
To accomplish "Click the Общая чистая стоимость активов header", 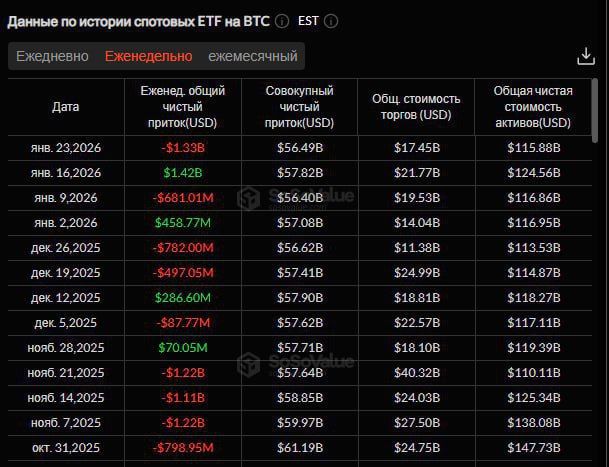I will point(533,107).
